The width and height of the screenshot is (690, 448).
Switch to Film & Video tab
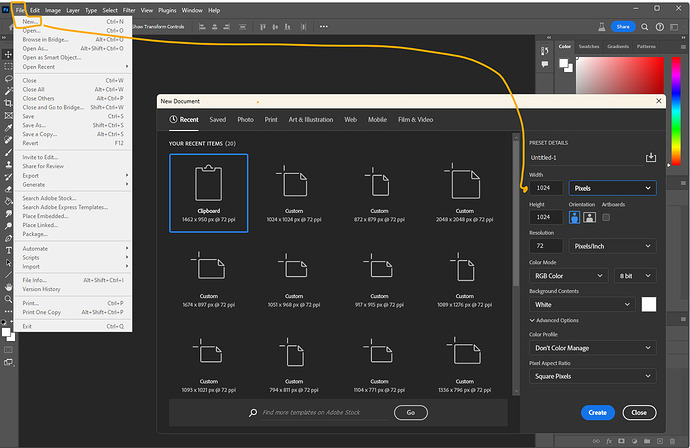(x=415, y=119)
